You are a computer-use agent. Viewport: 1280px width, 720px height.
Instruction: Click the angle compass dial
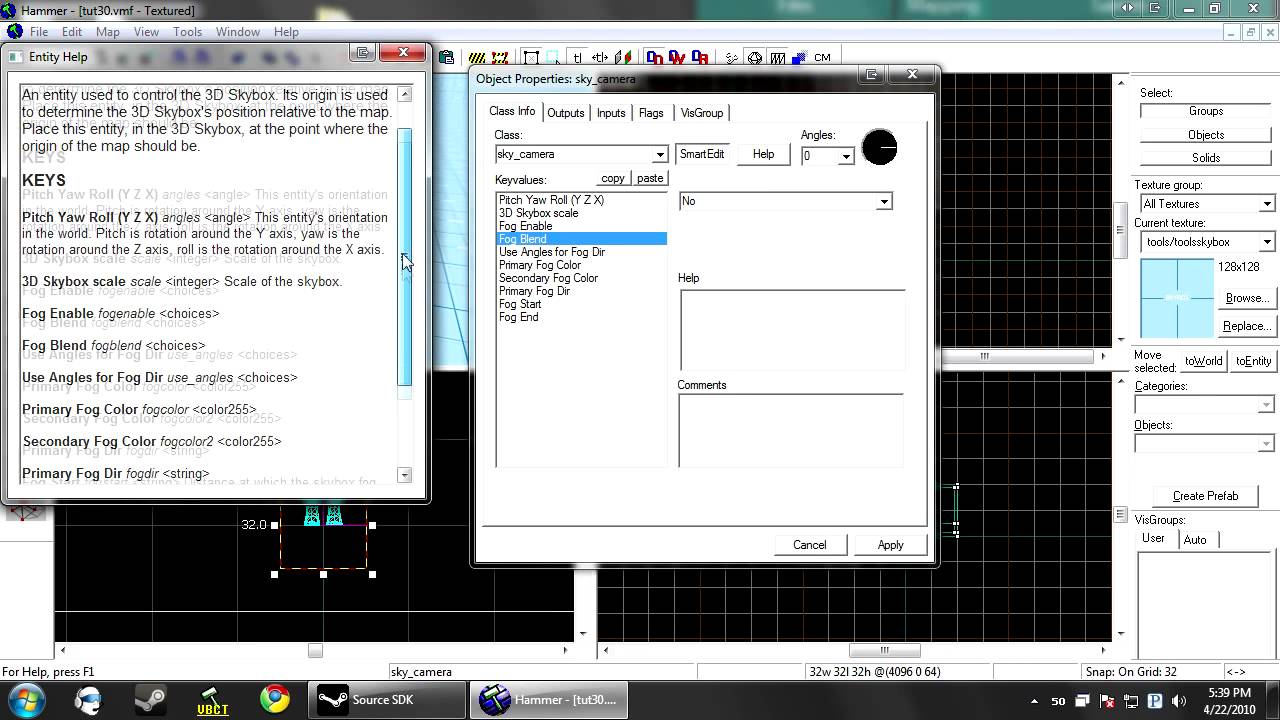coord(879,148)
